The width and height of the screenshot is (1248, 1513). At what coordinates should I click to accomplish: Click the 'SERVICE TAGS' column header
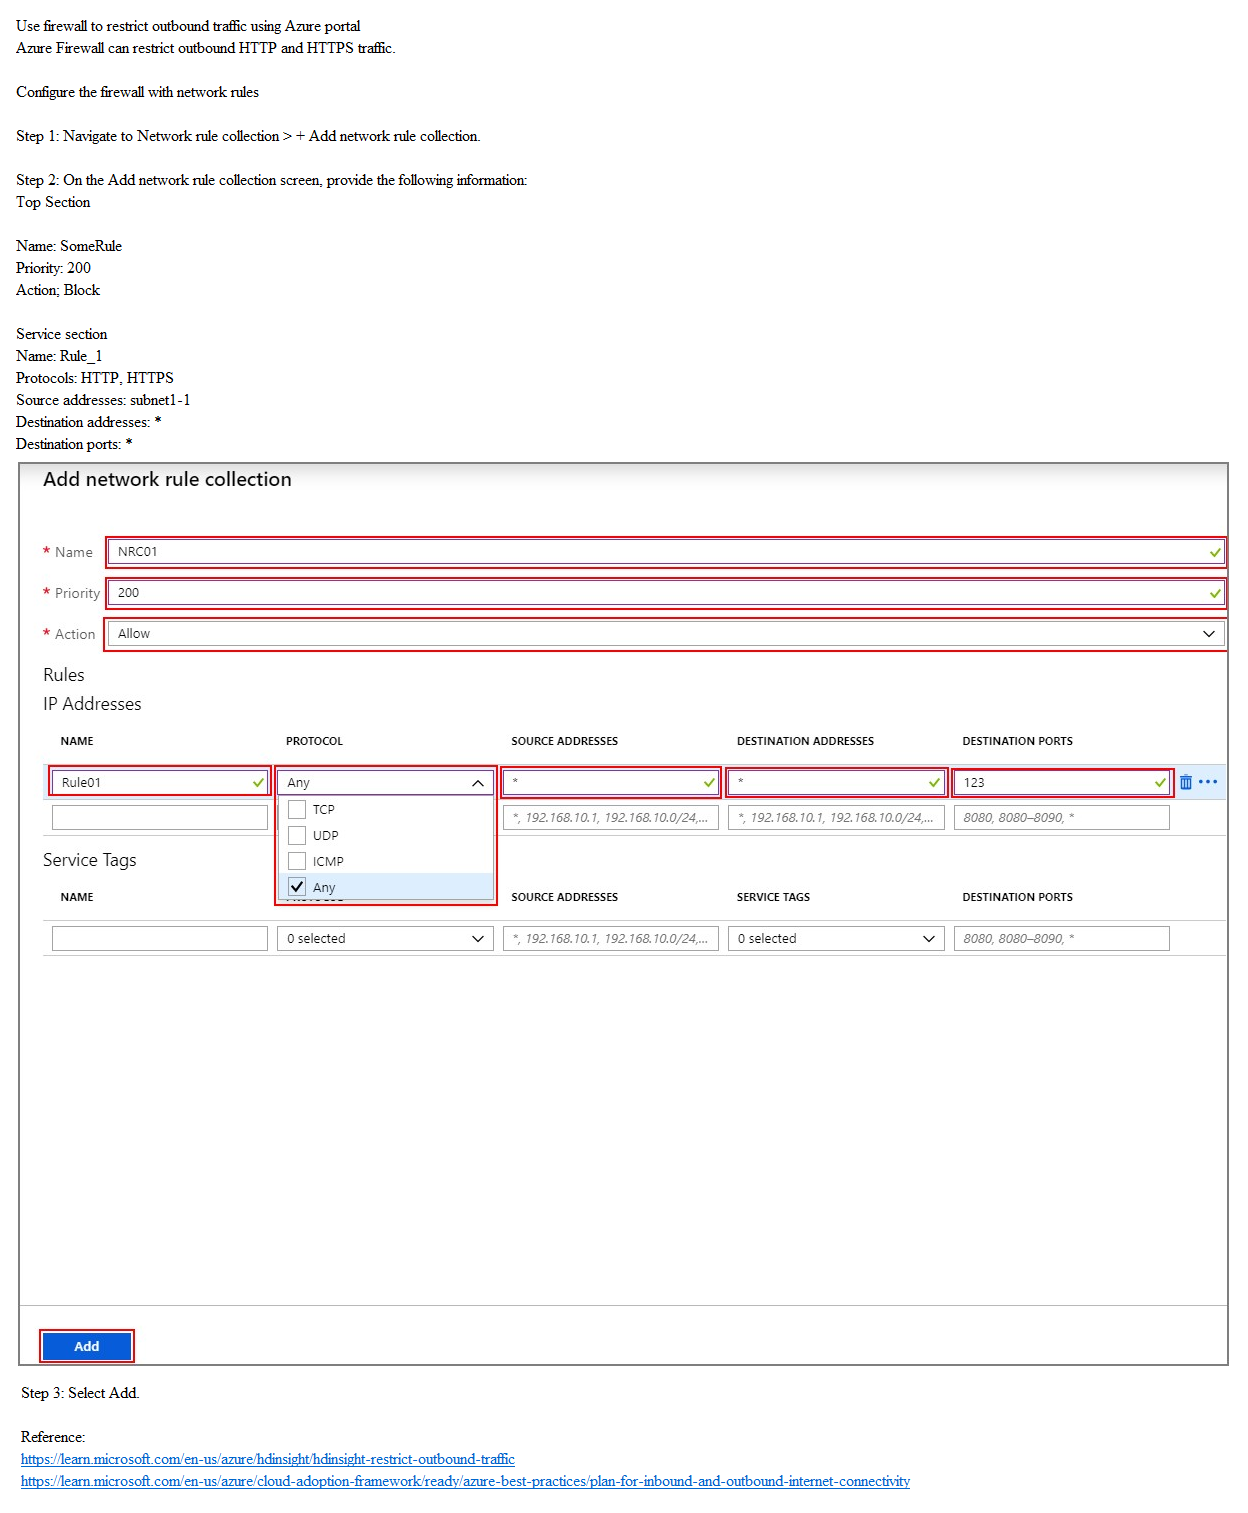click(x=773, y=897)
